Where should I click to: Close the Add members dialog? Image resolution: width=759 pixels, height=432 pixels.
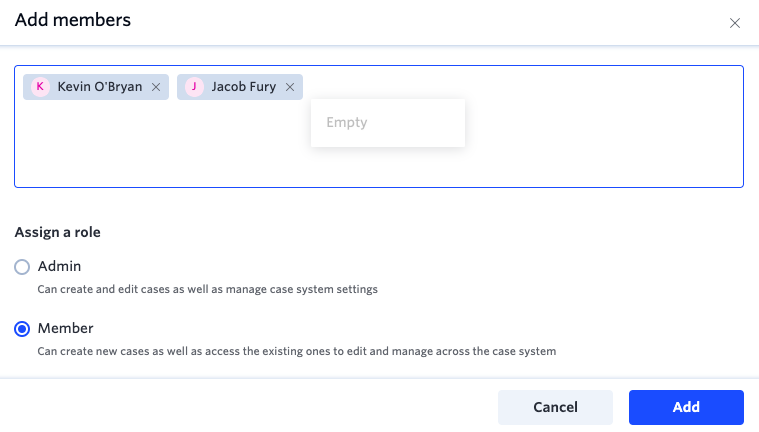(735, 23)
